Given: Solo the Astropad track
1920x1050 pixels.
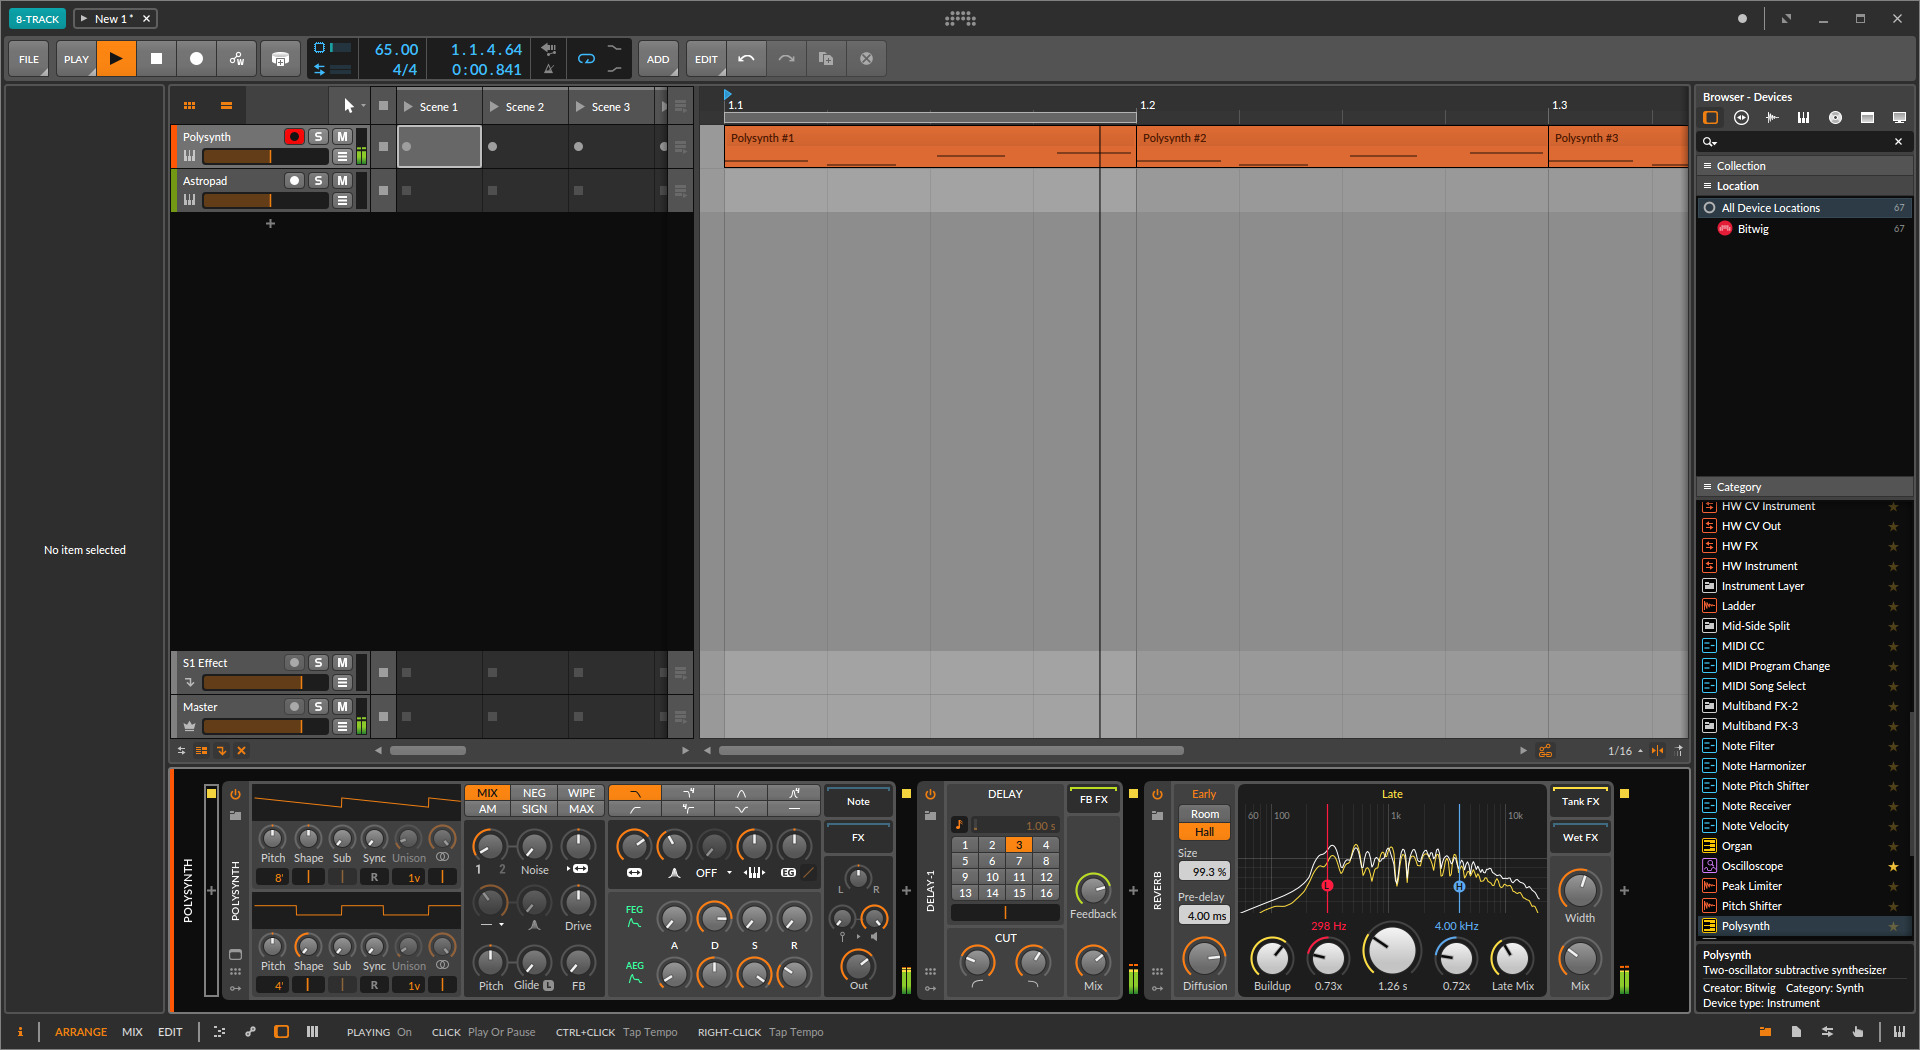Looking at the screenshot, I should [x=318, y=181].
